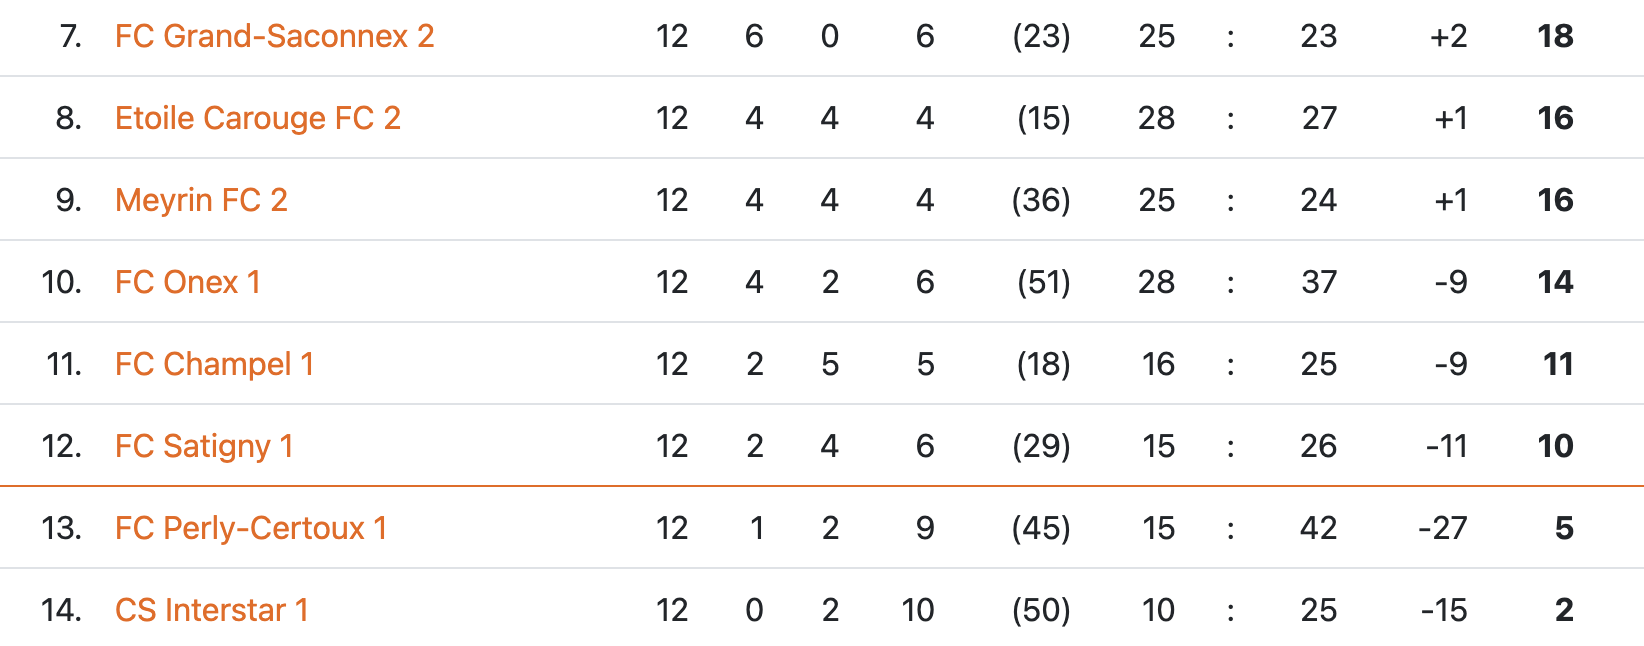
Task: Select the FC Onex 1 link
Action: pyautogui.click(x=187, y=282)
